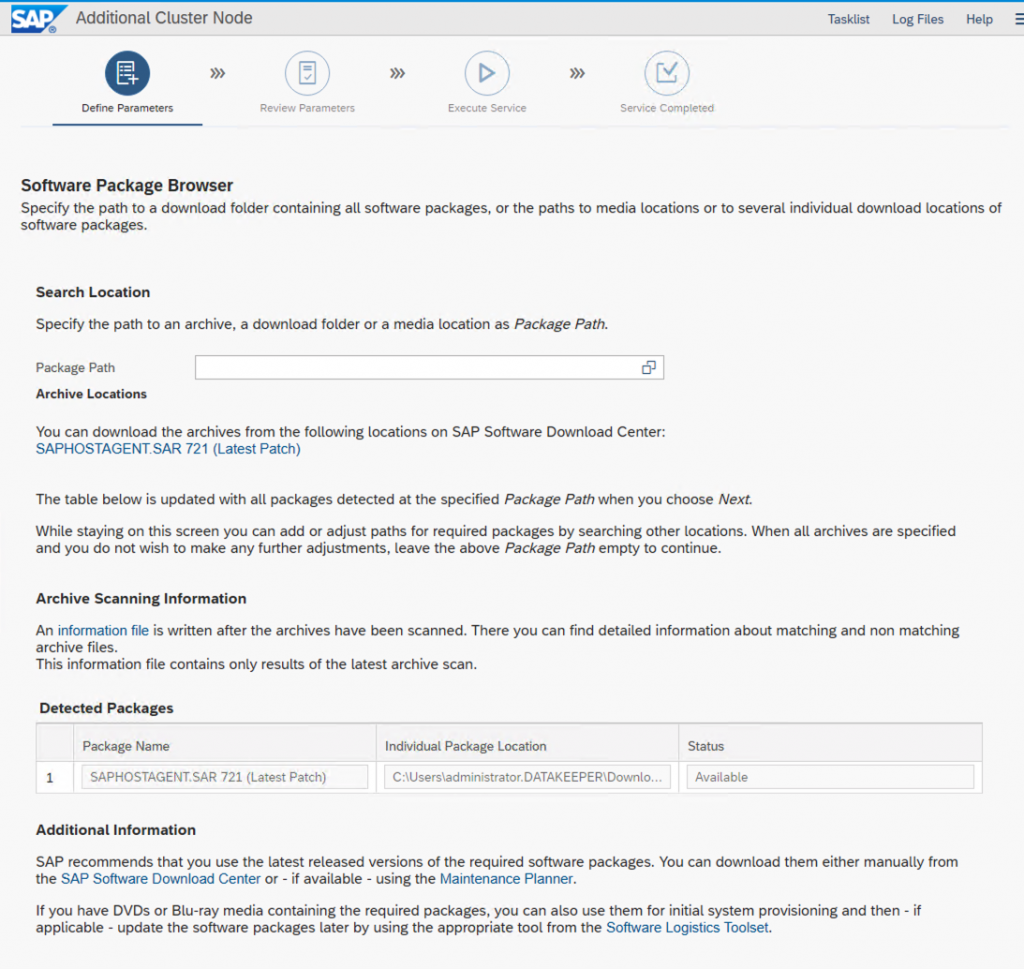Image resolution: width=1024 pixels, height=969 pixels.
Task: Click the Additional Cluster Node title
Action: [x=164, y=18]
